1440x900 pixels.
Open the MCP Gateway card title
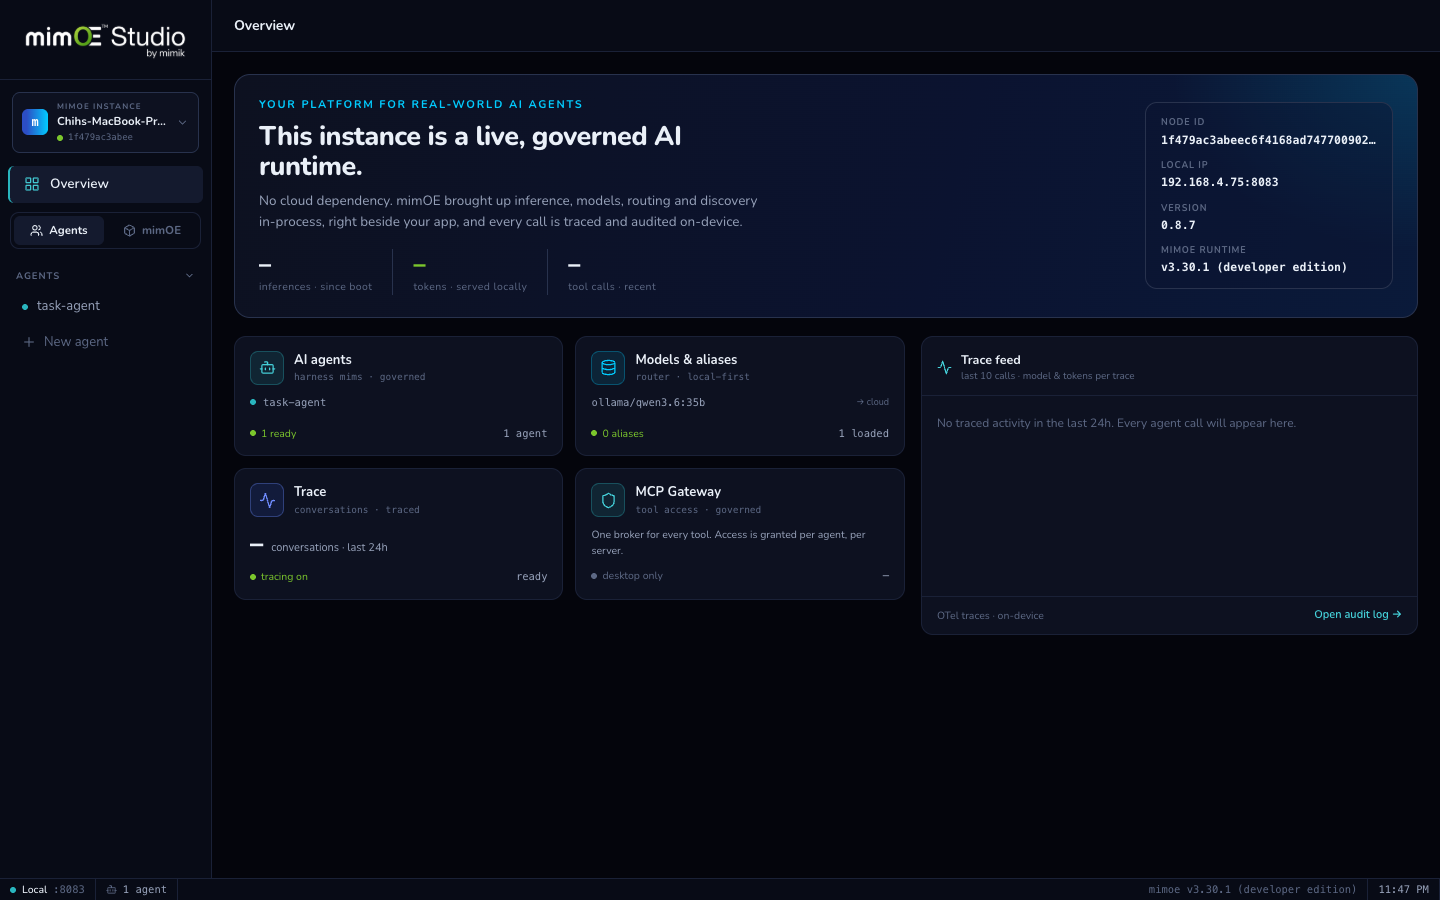click(x=678, y=492)
